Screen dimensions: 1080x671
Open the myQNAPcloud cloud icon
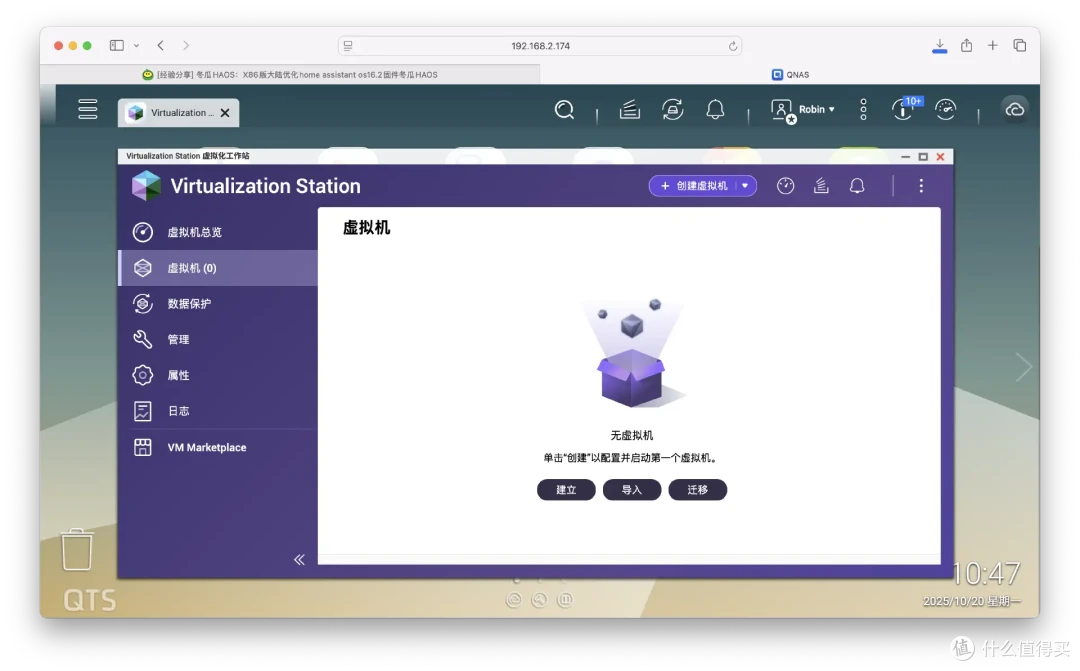click(x=1015, y=110)
